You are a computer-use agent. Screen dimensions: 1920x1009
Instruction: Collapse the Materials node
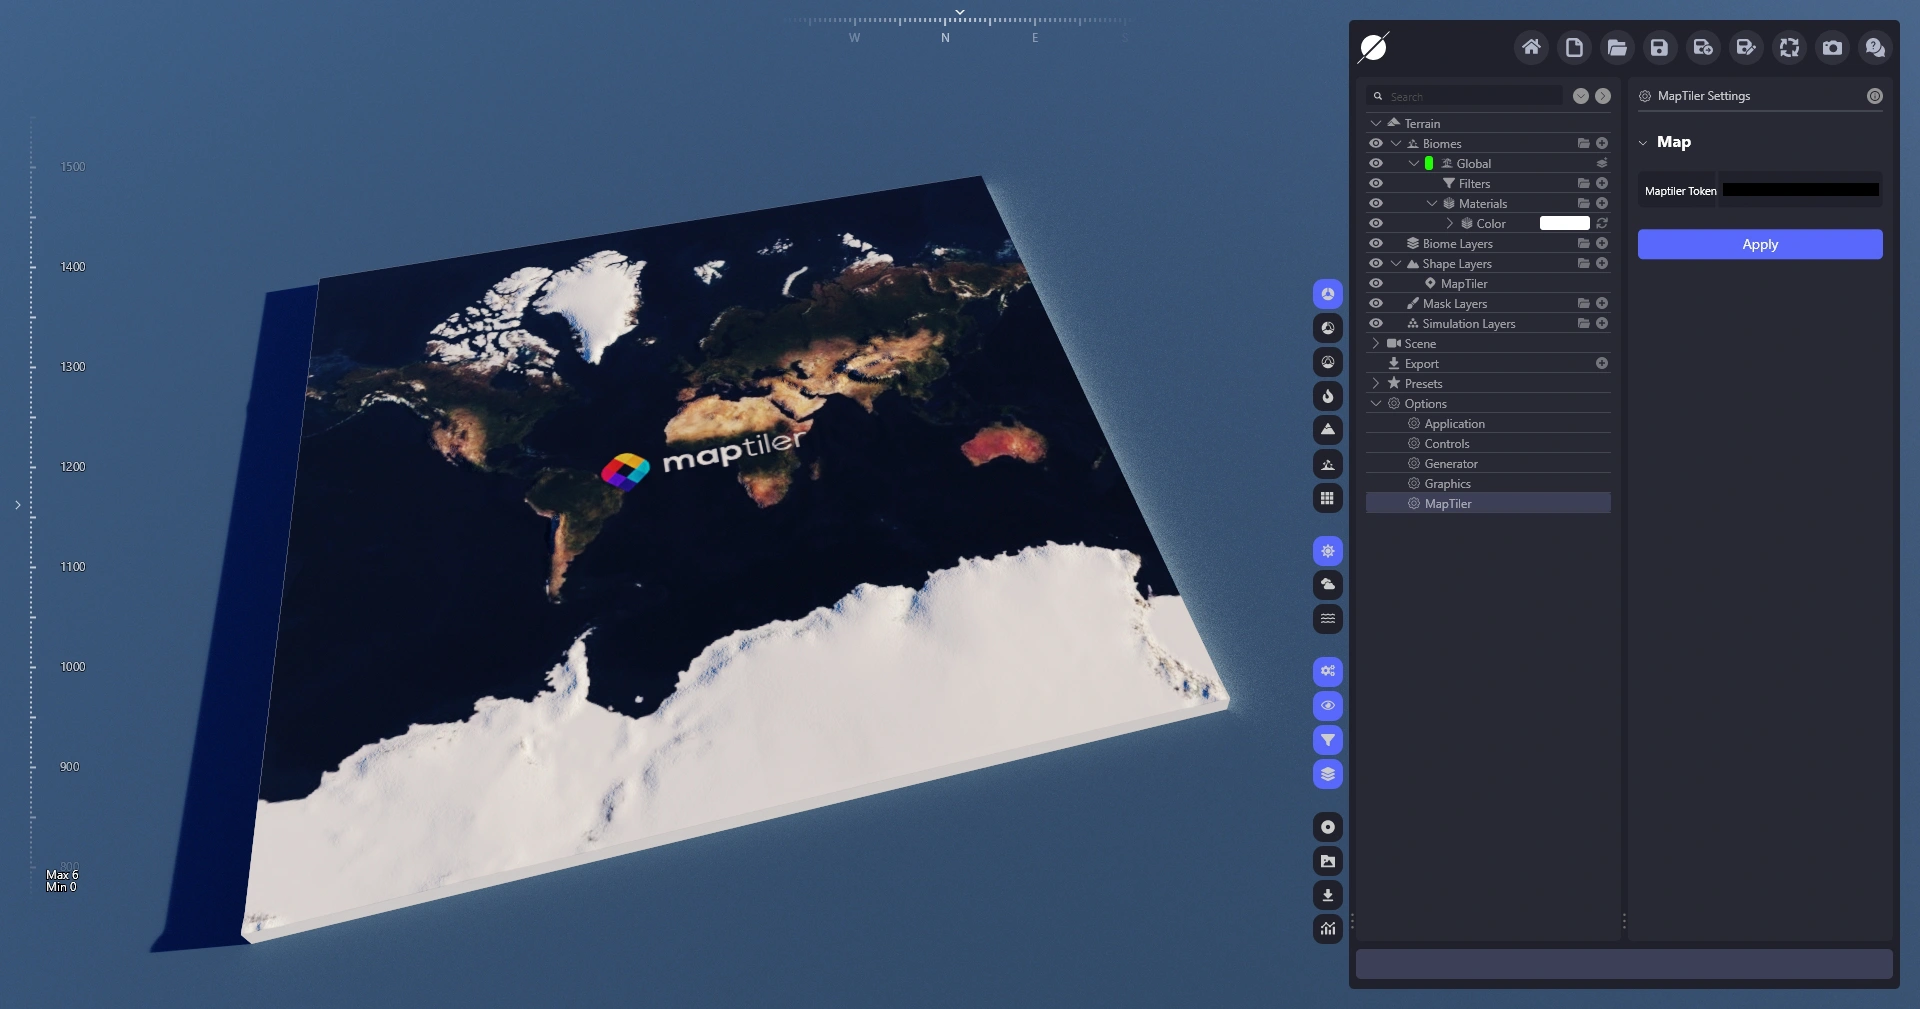click(1432, 203)
